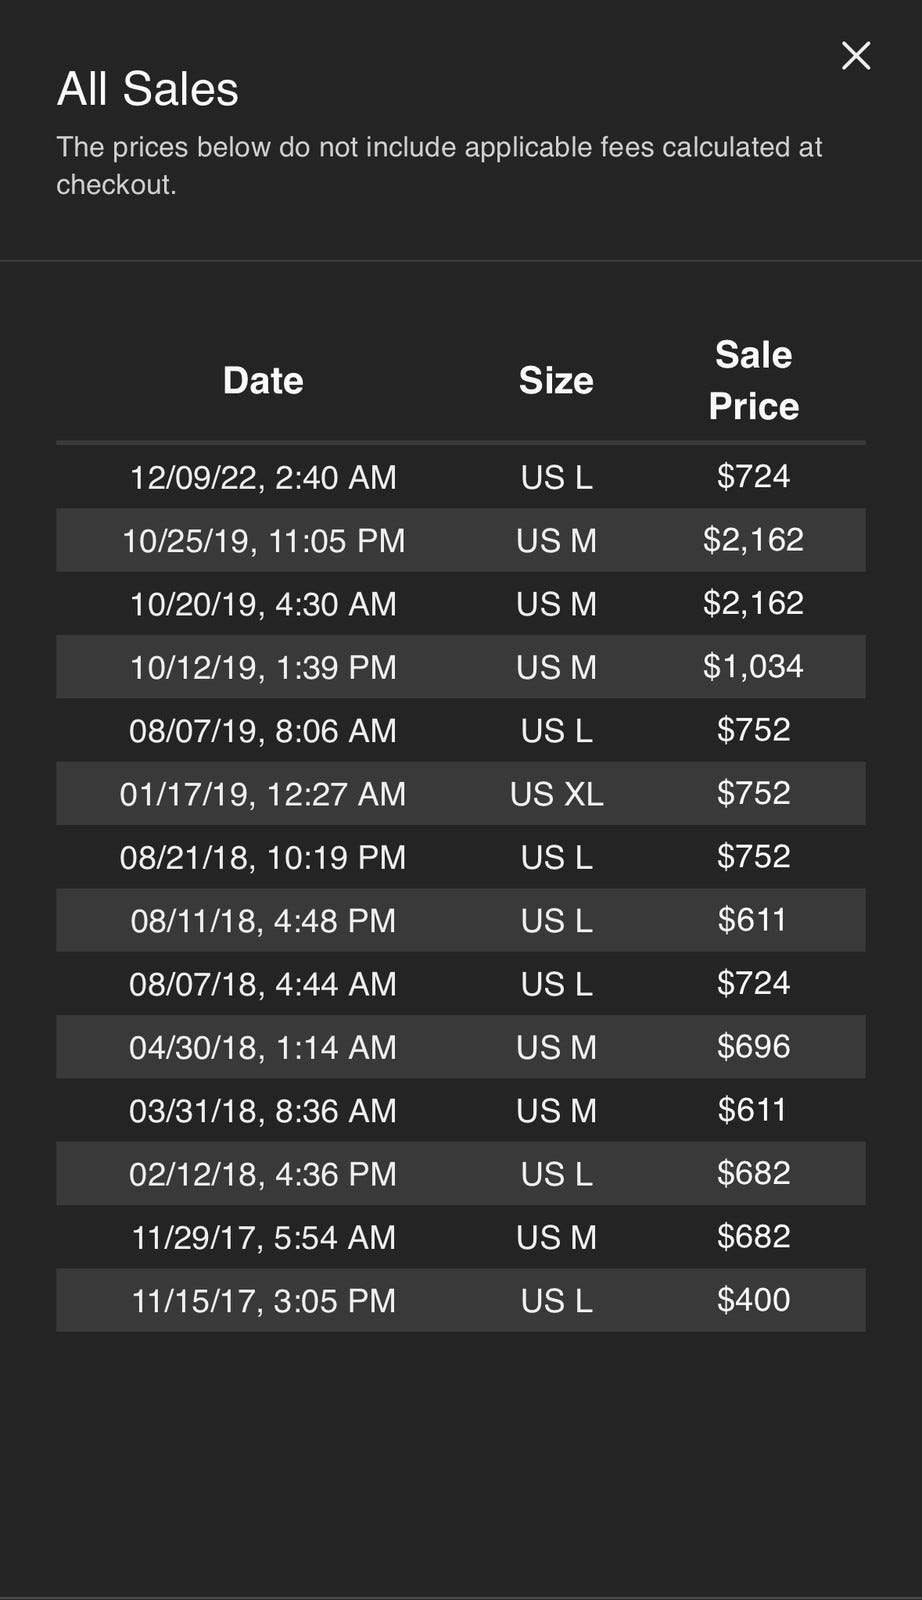Click the All Sales heading
Screen dimensions: 922x1600
tap(148, 89)
